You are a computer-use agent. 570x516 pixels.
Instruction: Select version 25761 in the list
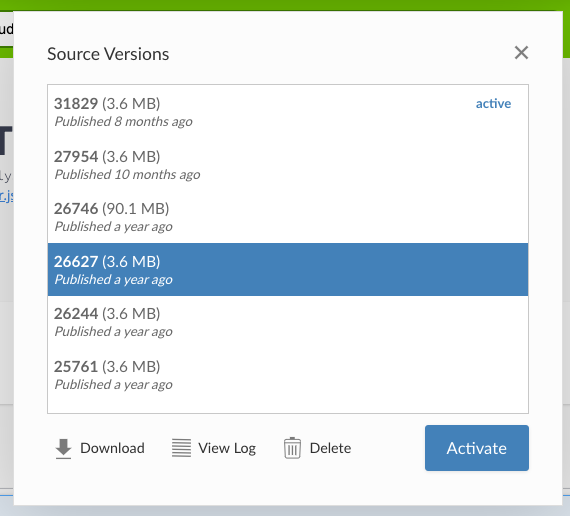click(288, 375)
